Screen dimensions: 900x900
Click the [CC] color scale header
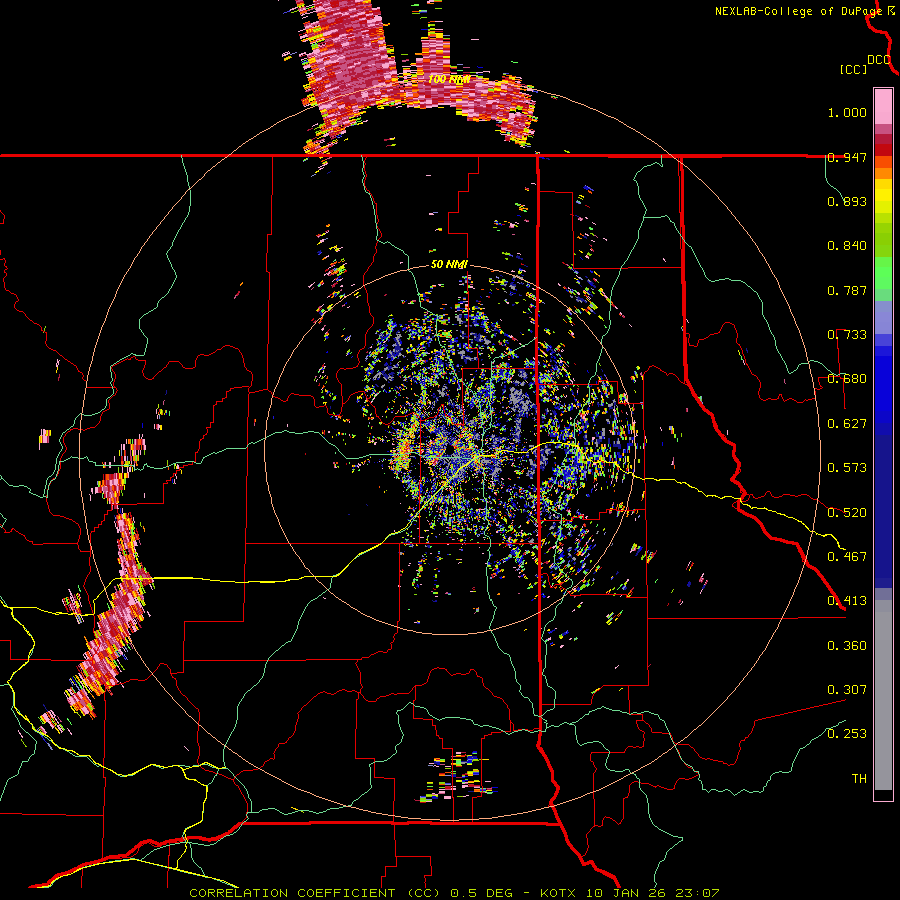(853, 69)
